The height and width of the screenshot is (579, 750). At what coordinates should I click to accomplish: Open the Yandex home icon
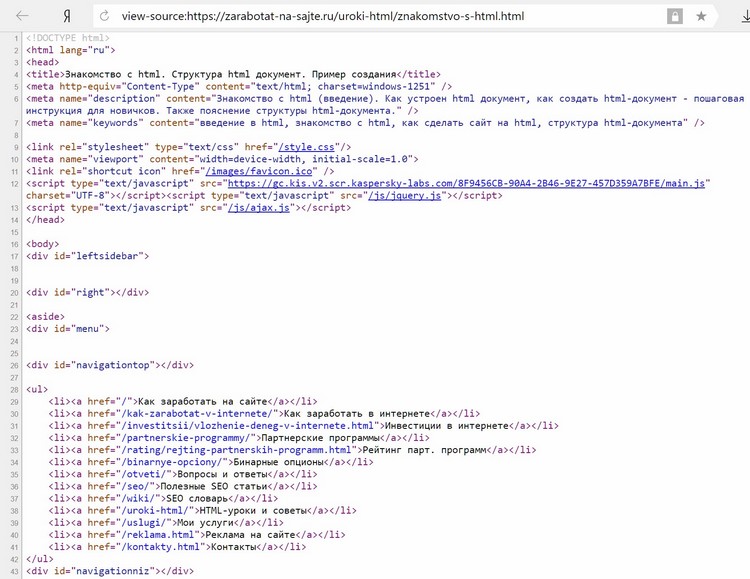[x=67, y=16]
